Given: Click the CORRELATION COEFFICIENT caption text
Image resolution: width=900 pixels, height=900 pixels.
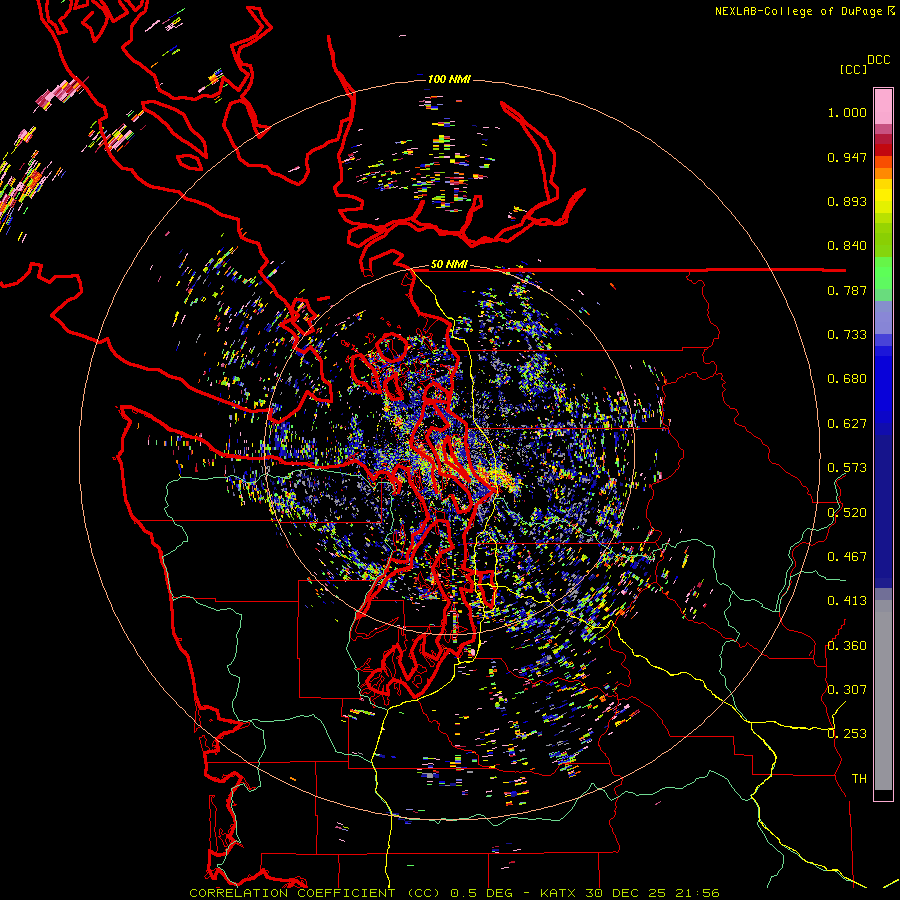Looking at the screenshot, I should click(292, 893).
